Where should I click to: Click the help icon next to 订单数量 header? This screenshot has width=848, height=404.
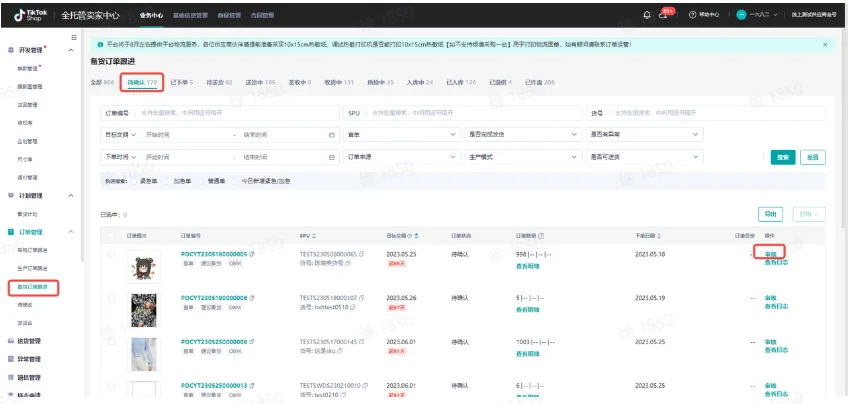[x=541, y=236]
